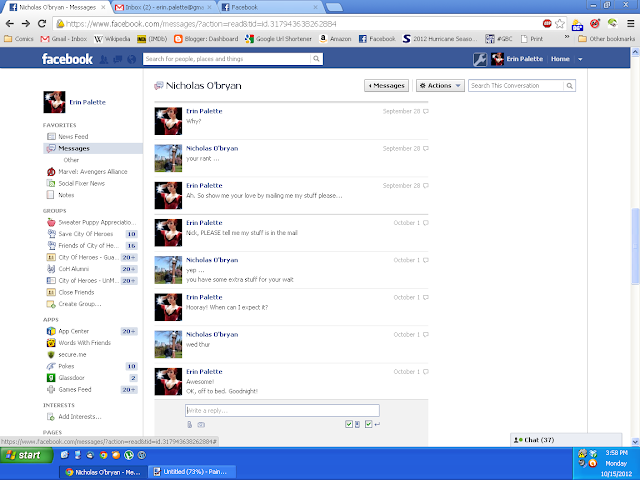Switch to the Untitled Paint taskbar window
This screenshot has width=640, height=480.
click(x=192, y=472)
